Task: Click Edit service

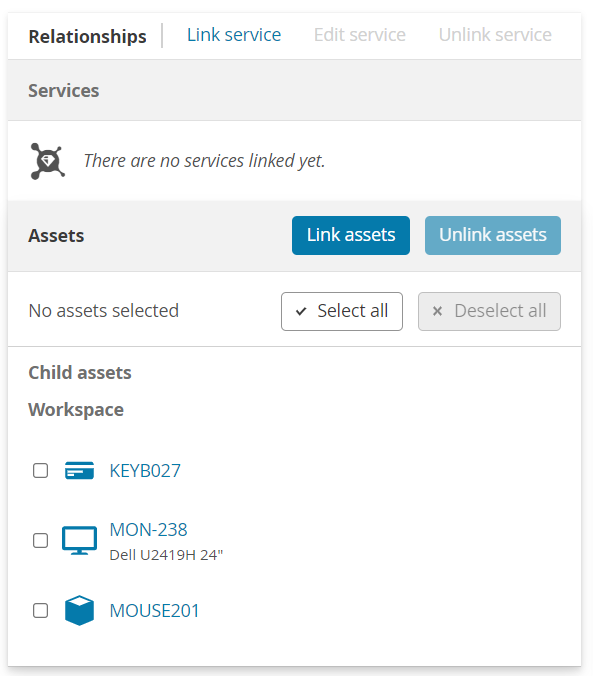Action: click(360, 35)
